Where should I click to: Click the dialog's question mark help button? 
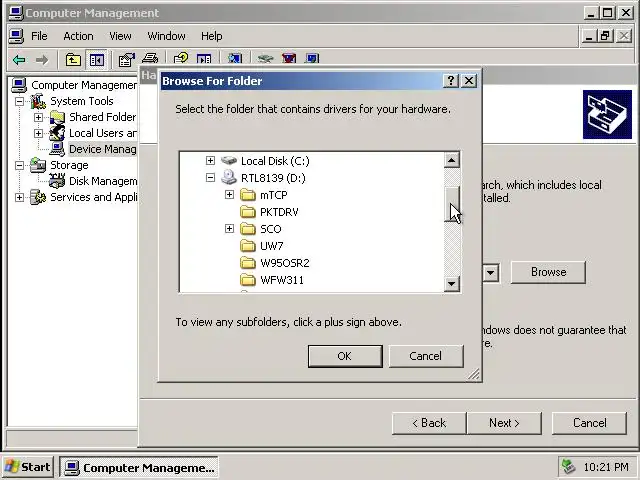pyautogui.click(x=451, y=81)
